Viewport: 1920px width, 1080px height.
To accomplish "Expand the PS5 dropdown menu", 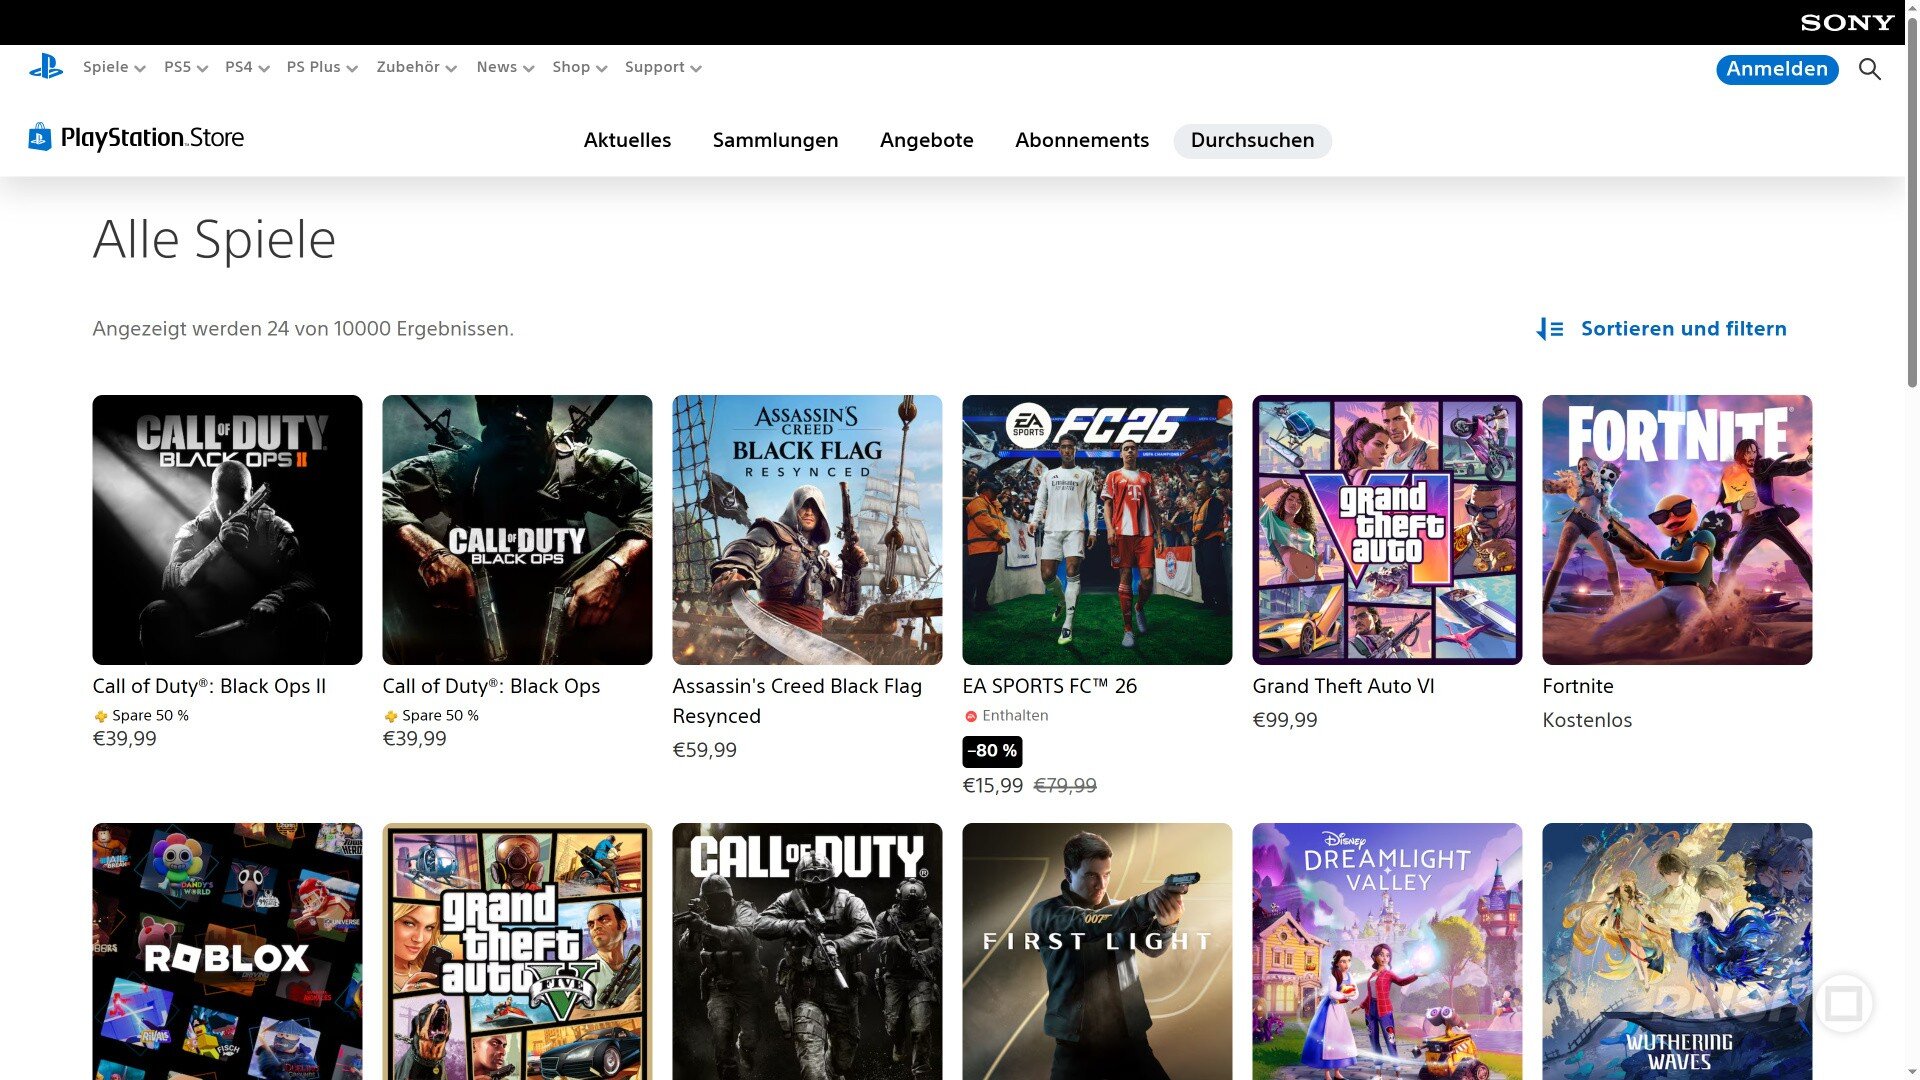I will click(186, 67).
